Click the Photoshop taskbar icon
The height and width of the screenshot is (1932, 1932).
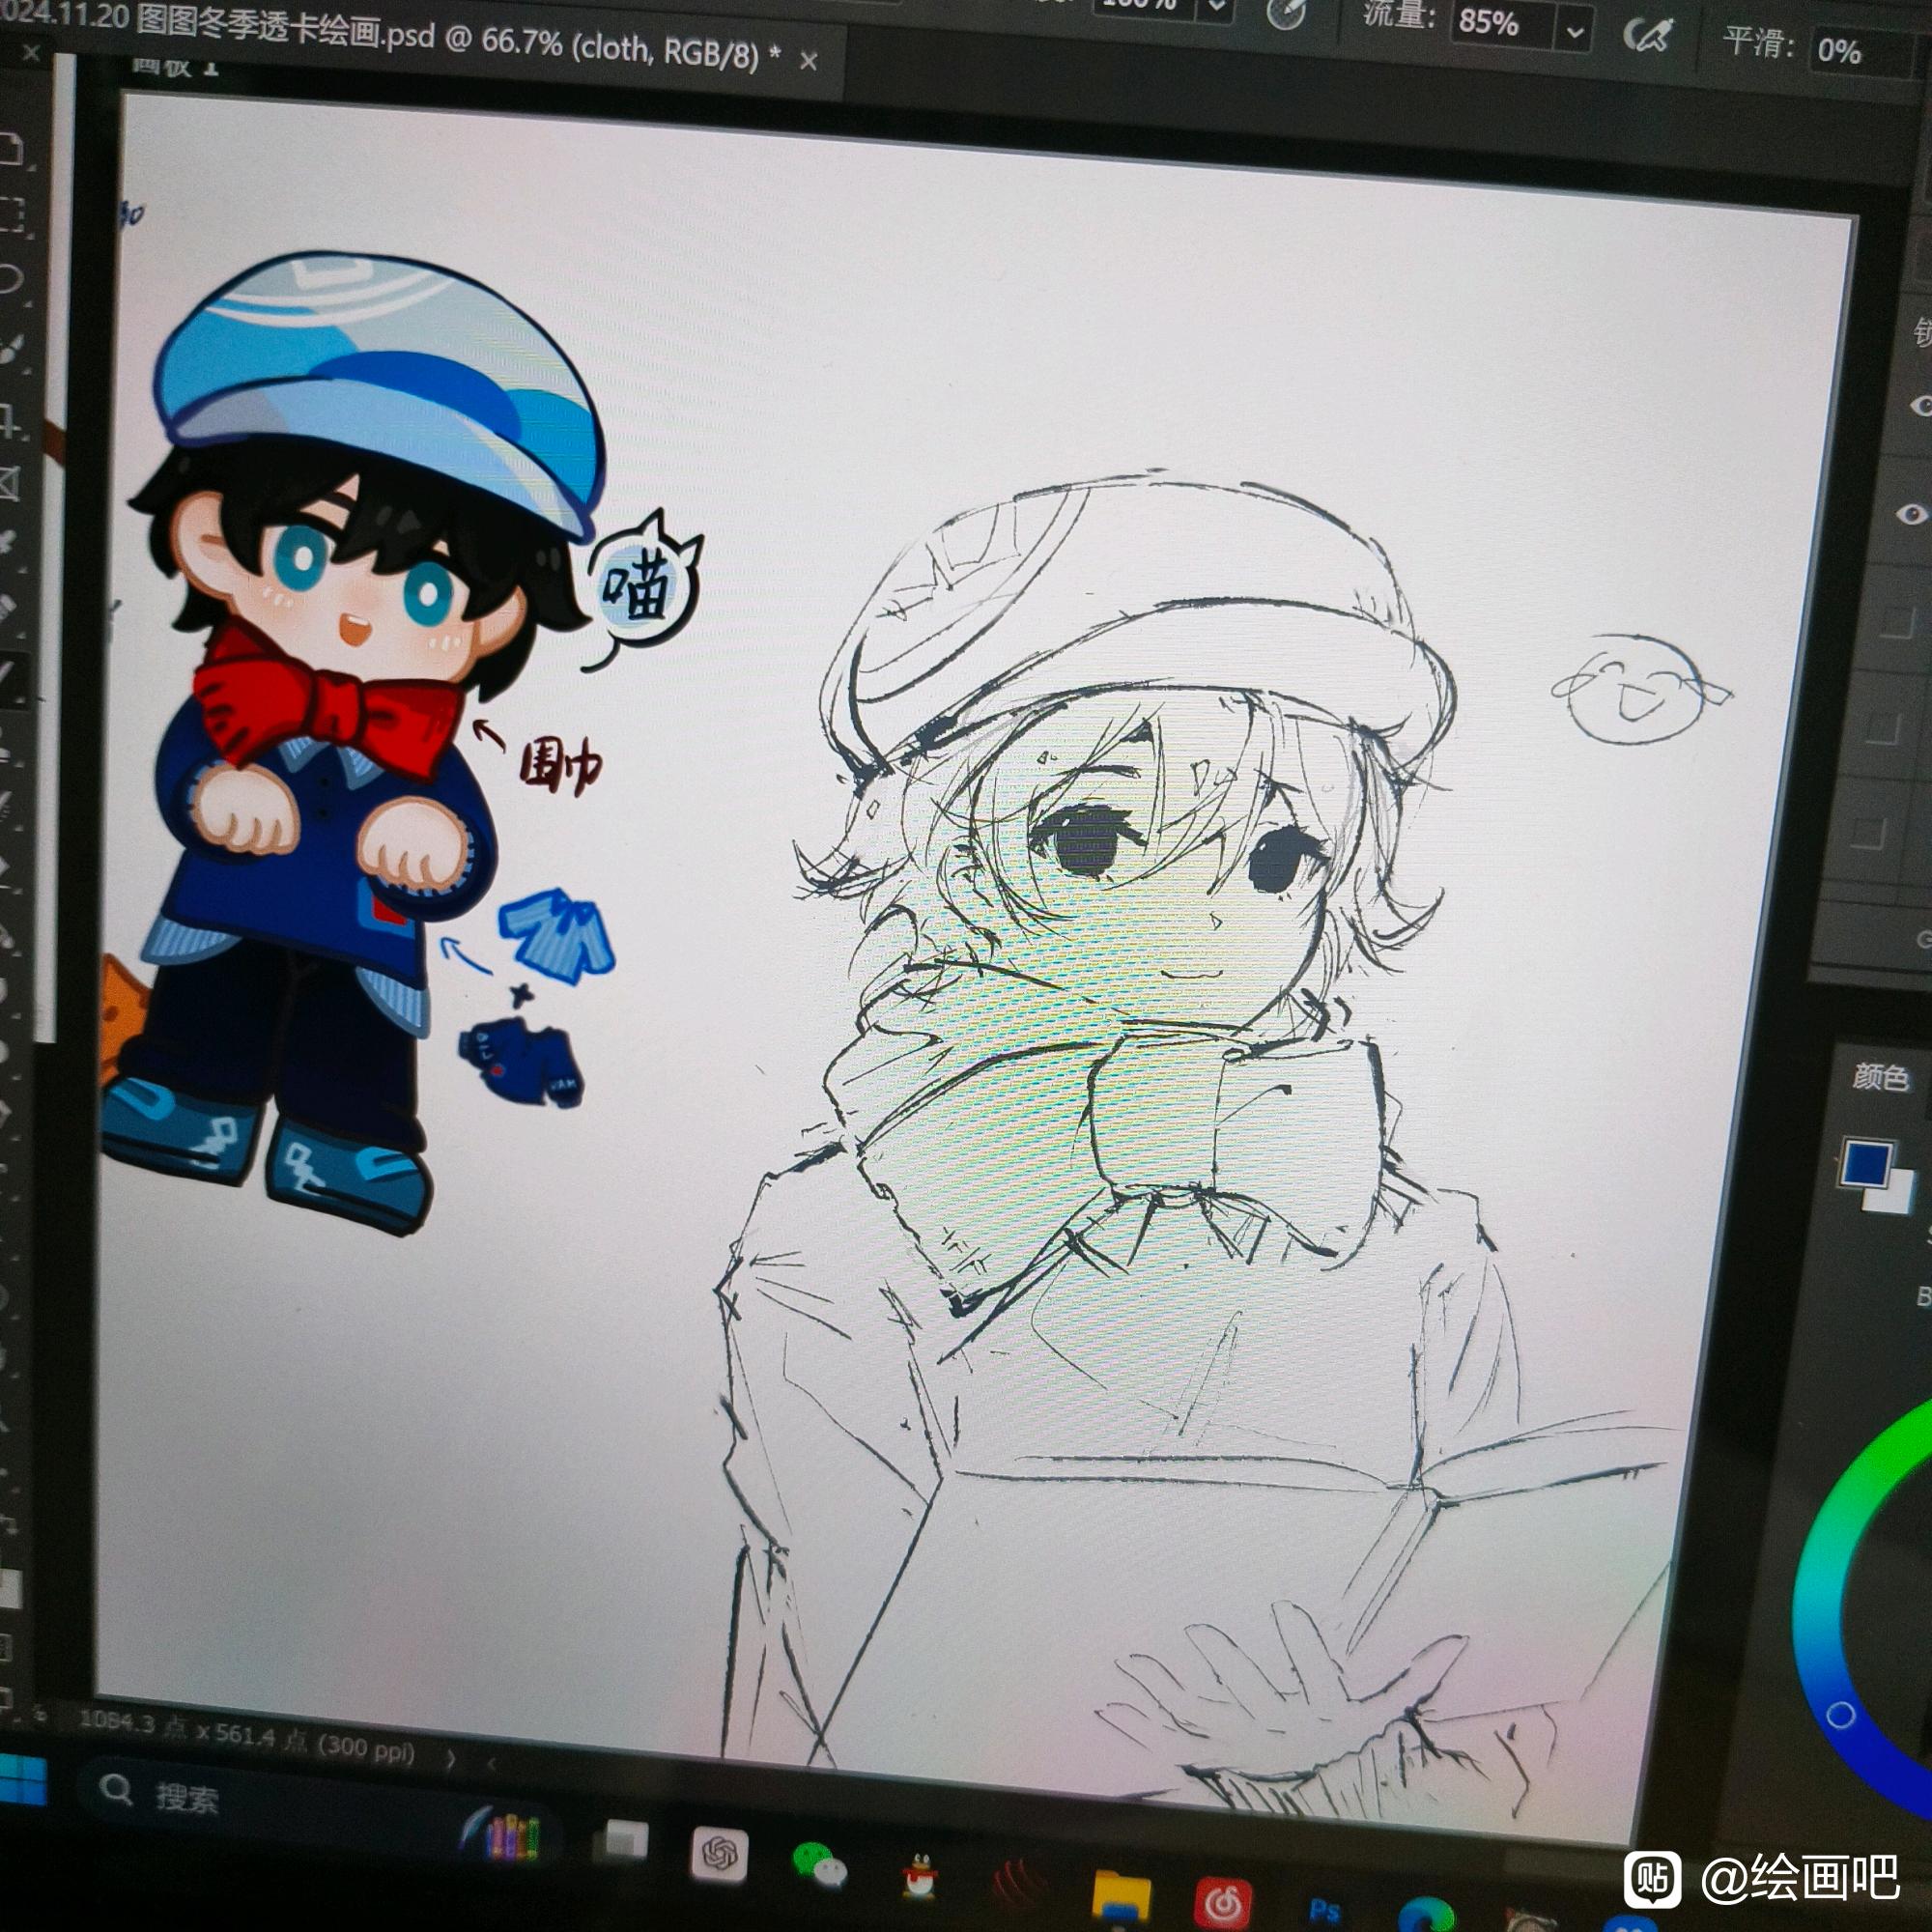(1325, 1914)
